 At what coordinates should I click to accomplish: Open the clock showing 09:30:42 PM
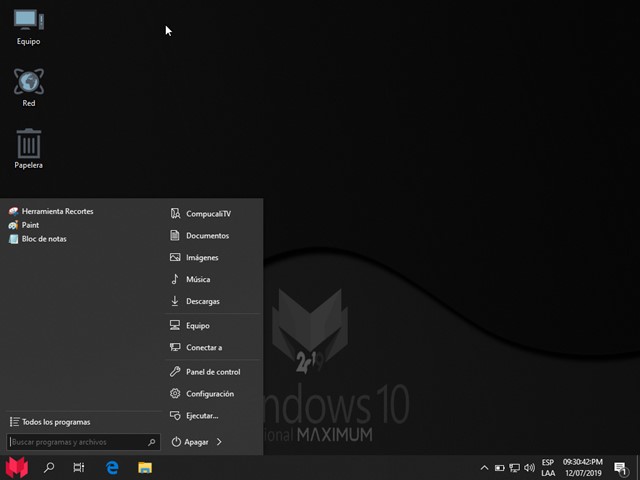[x=583, y=468]
